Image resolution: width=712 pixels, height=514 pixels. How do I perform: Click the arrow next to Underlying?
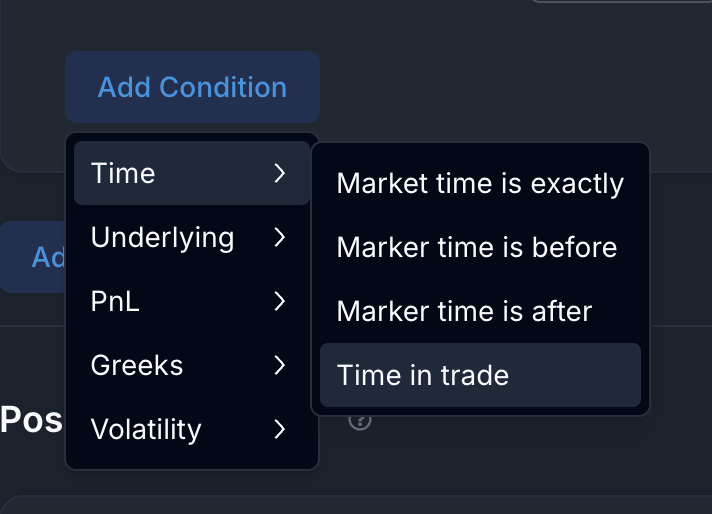pyautogui.click(x=280, y=238)
